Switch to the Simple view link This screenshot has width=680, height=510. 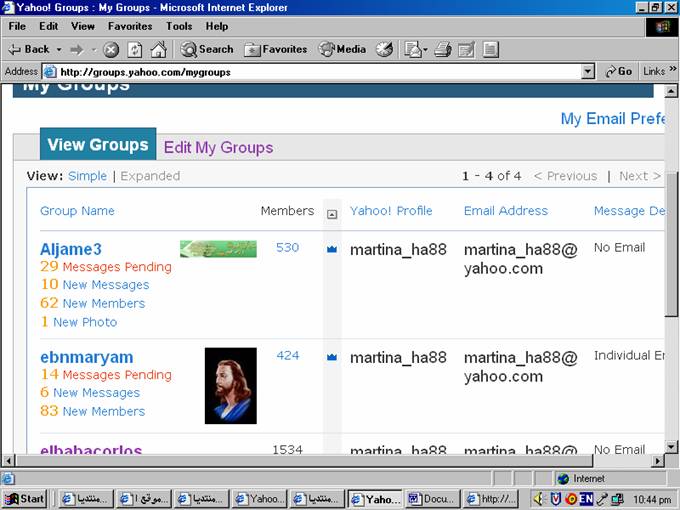point(87,176)
